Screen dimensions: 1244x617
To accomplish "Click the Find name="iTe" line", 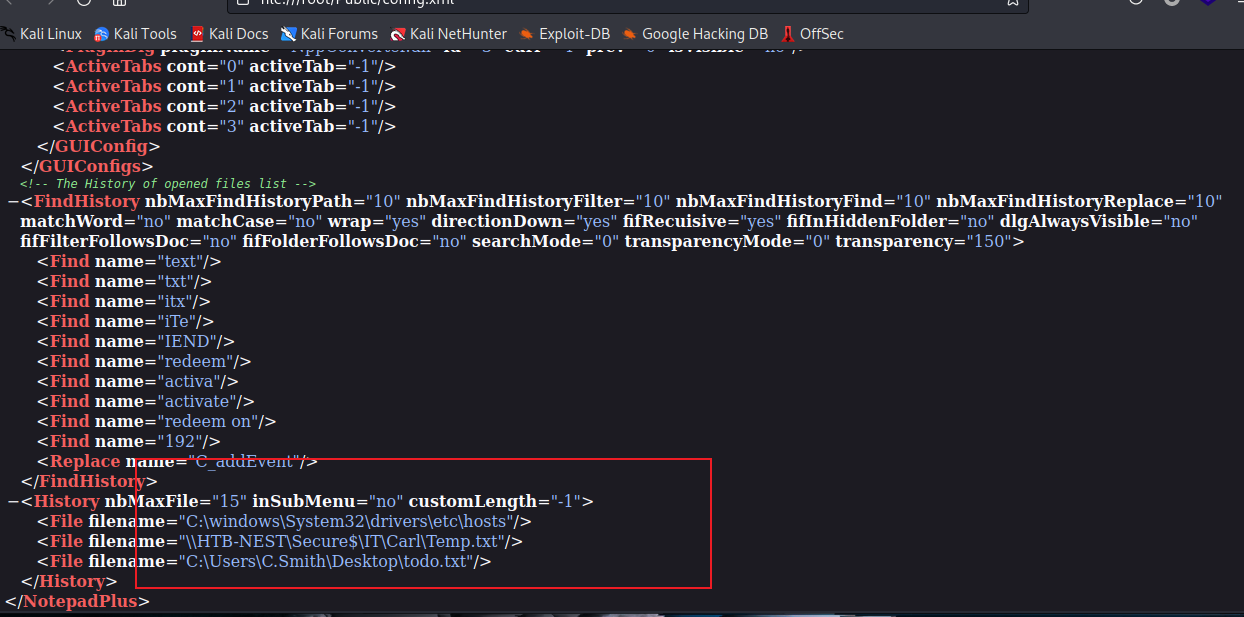I will (x=125, y=321).
